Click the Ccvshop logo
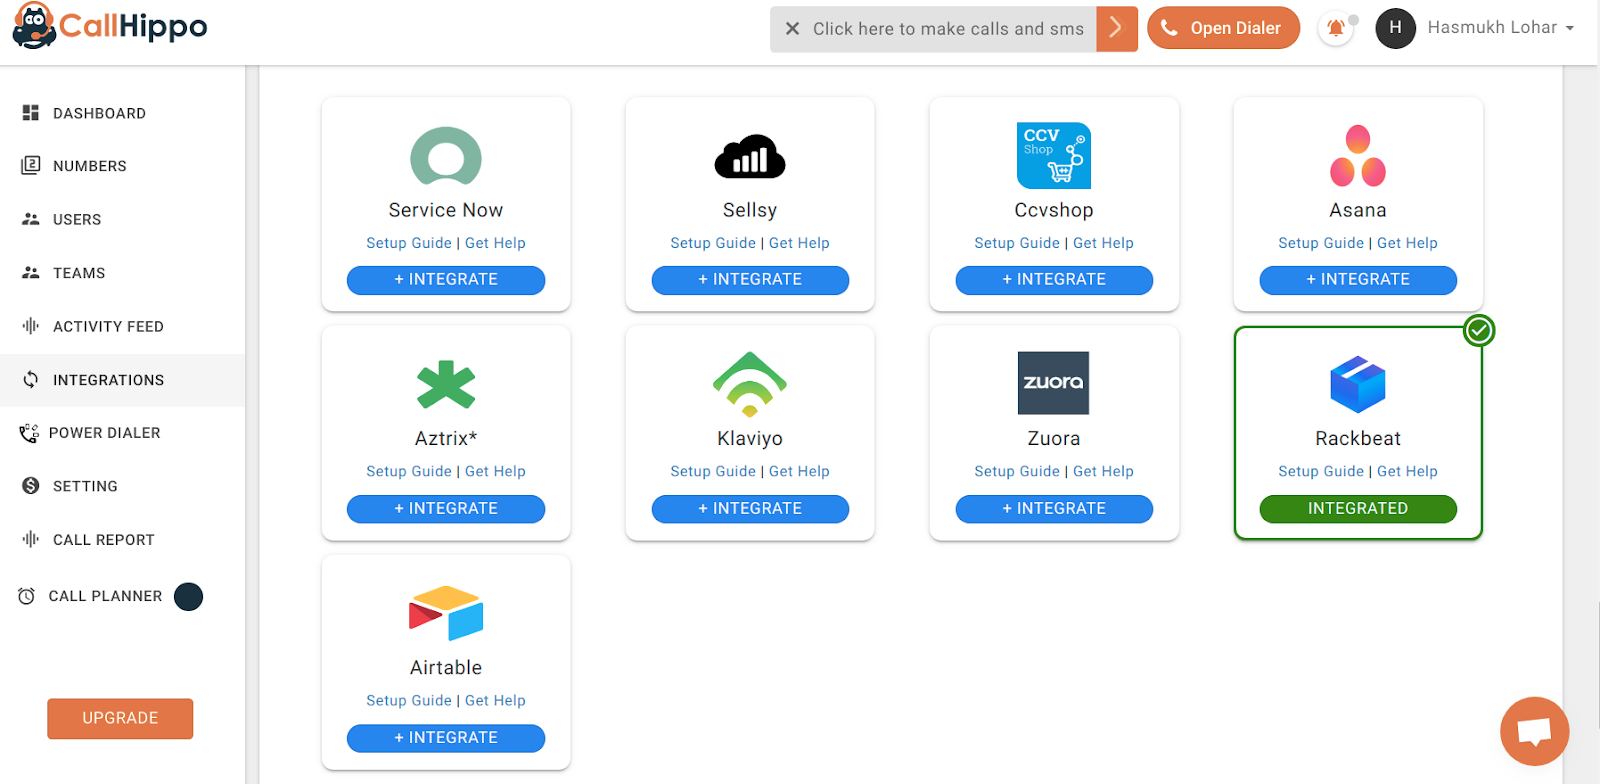Viewport: 1600px width, 784px height. [1054, 156]
